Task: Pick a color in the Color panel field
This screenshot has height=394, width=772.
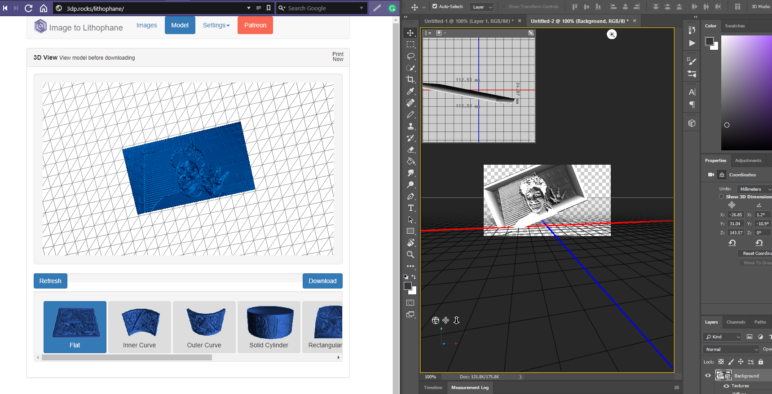Action: coord(746,93)
